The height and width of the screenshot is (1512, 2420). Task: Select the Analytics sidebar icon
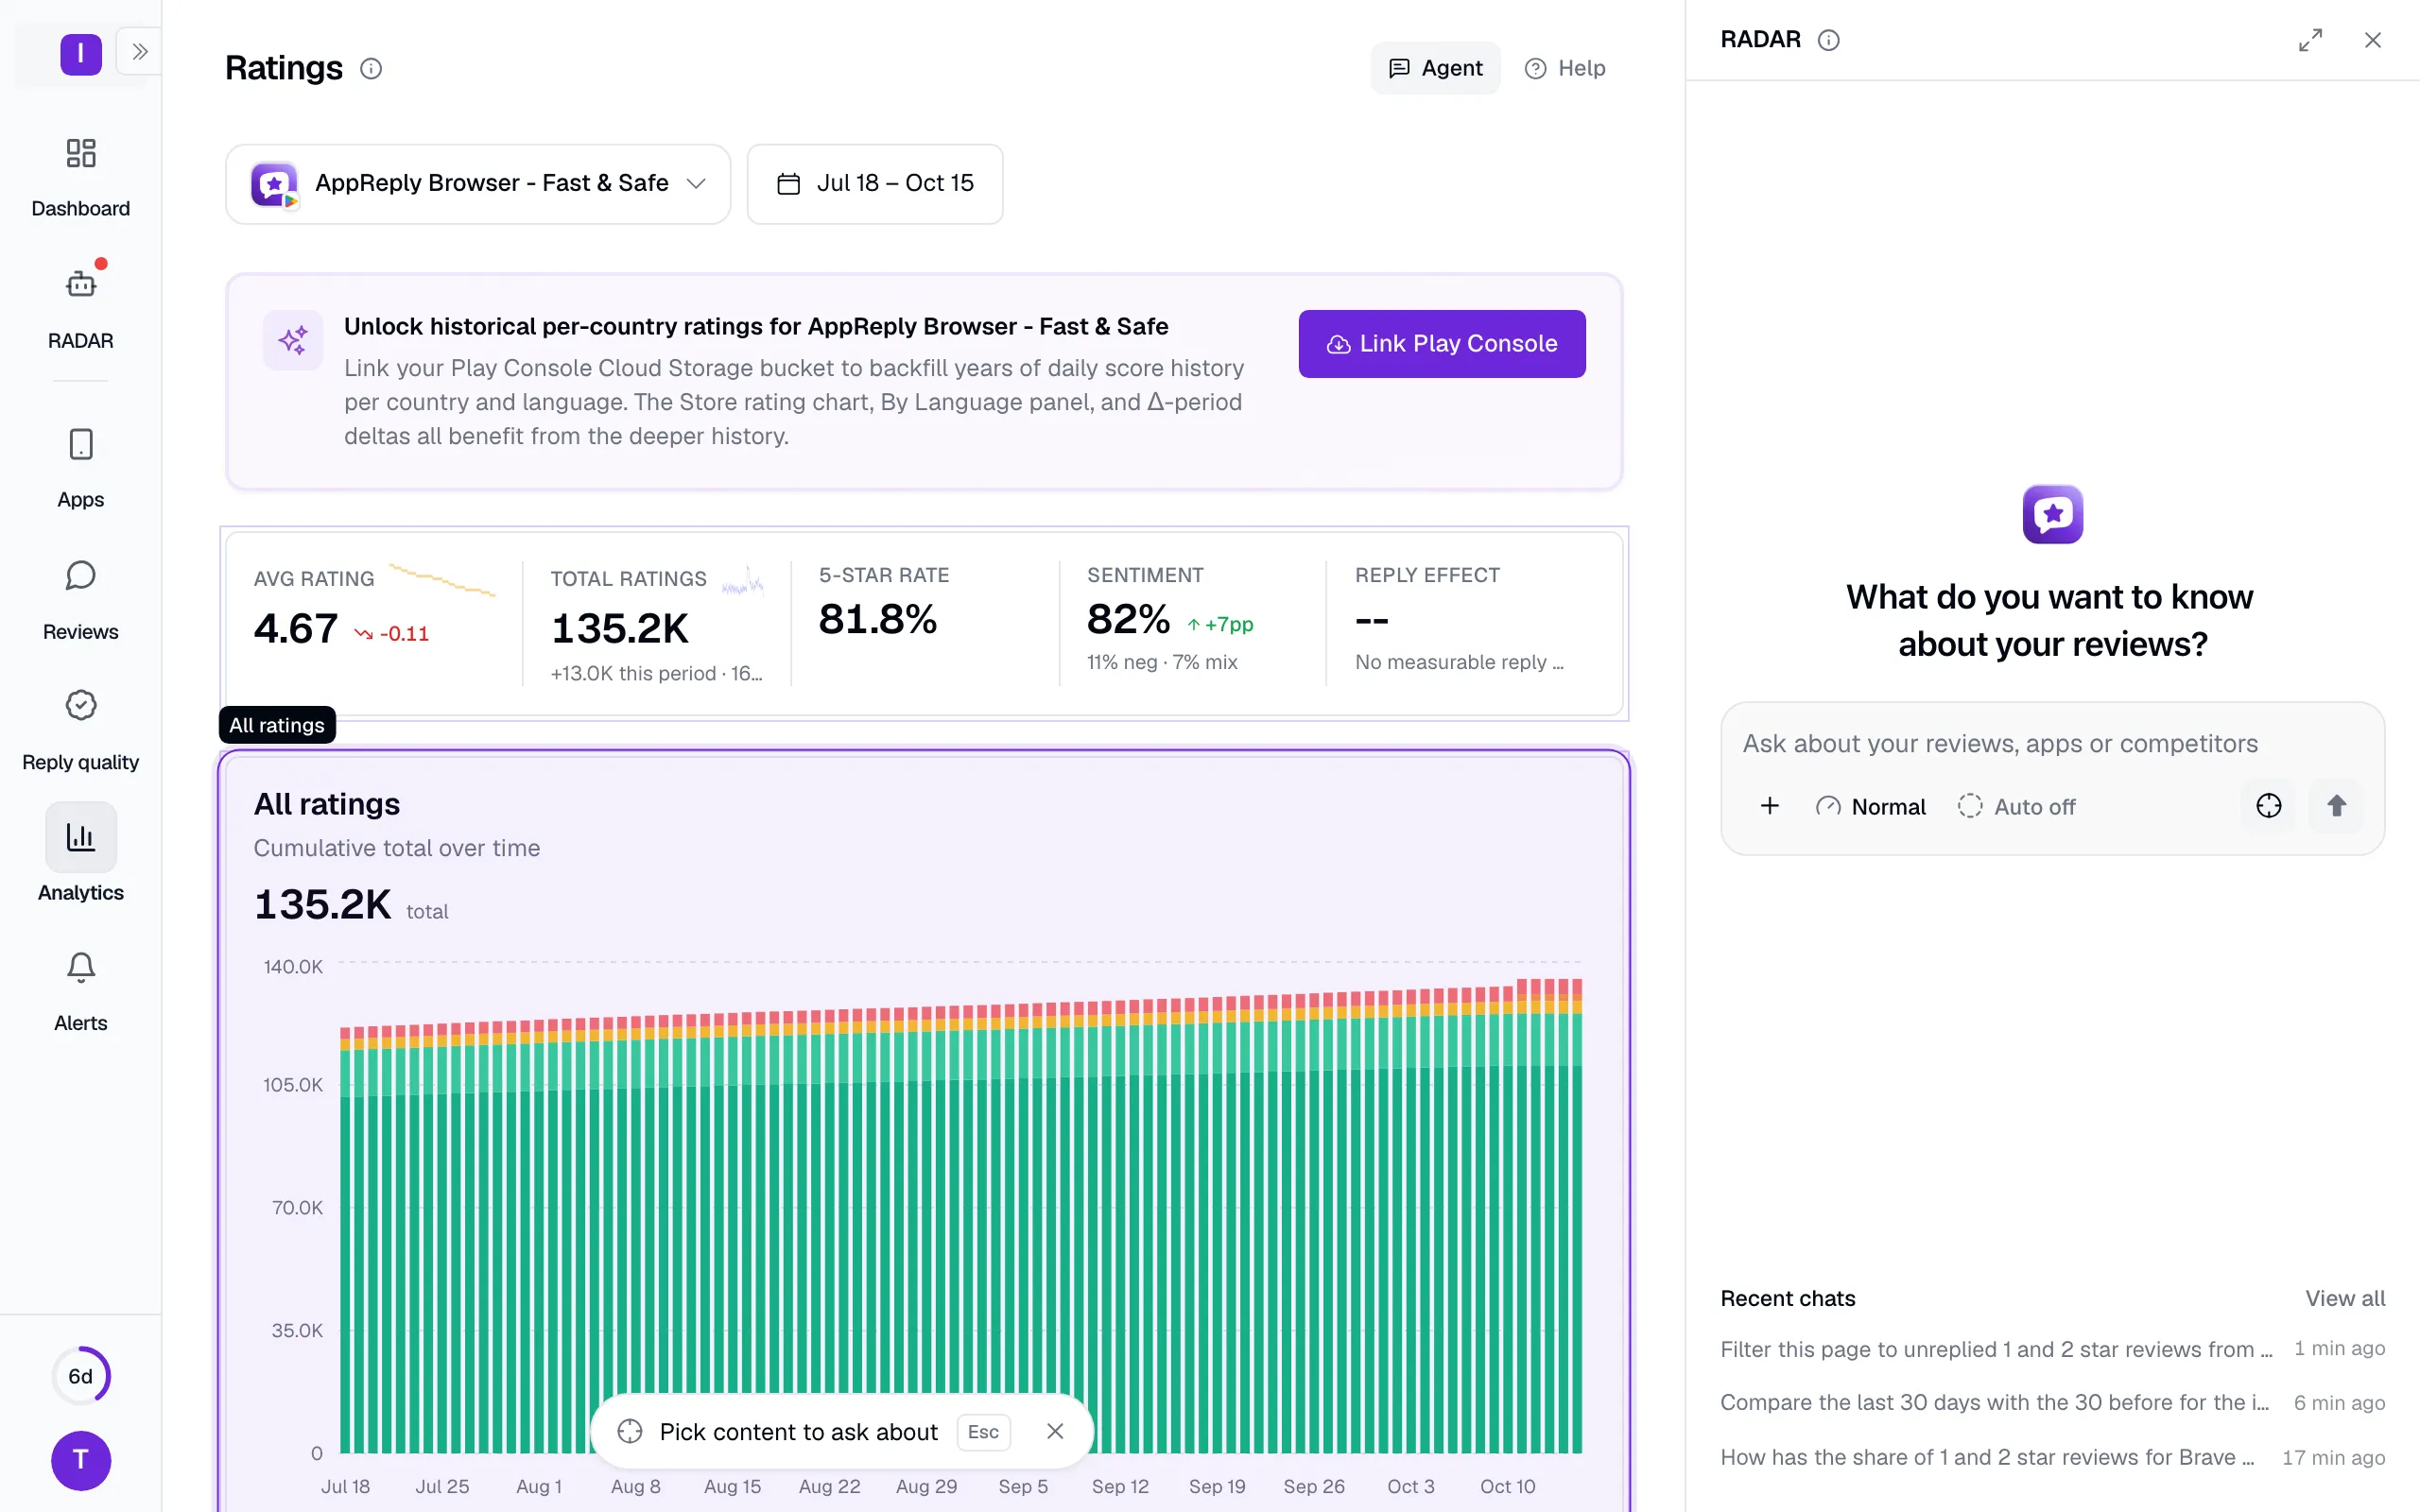(x=80, y=837)
